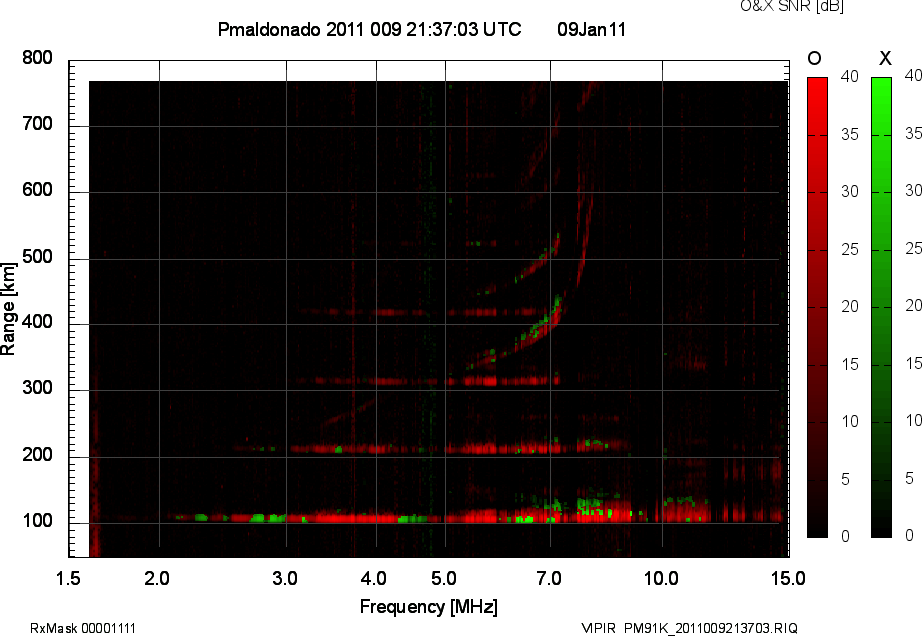Click the 20 dB label beside the O scale
Image resolution: width=922 pixels, height=636 pixels.
(849, 307)
